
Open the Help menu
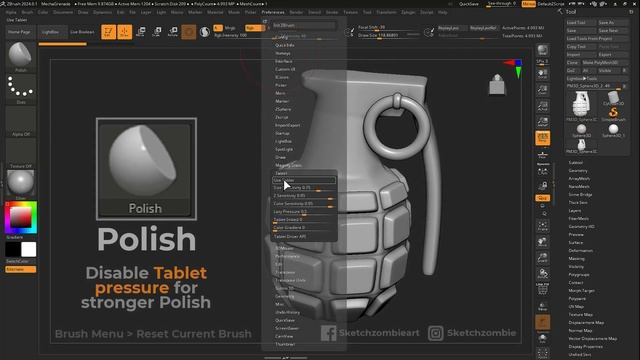pos(442,12)
